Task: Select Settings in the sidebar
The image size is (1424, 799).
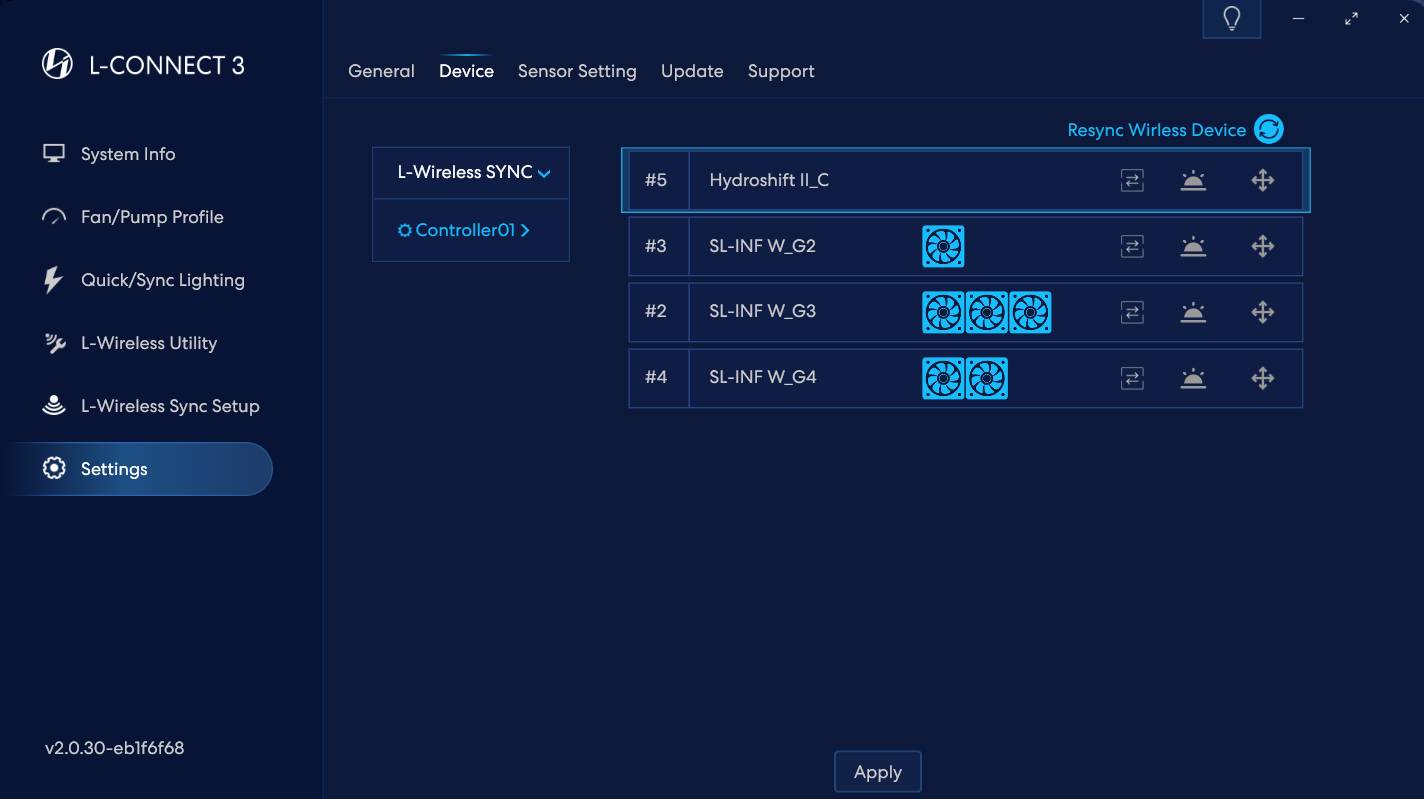Action: 136,469
